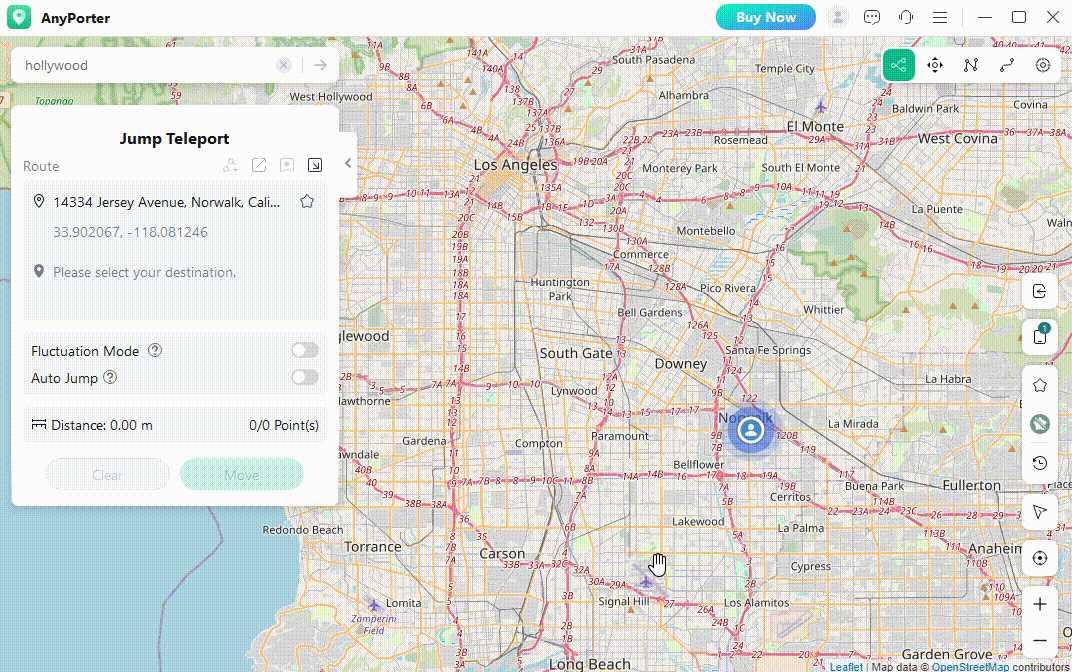1072x672 pixels.
Task: Select the multi-spot route mode icon
Action: [x=971, y=65]
